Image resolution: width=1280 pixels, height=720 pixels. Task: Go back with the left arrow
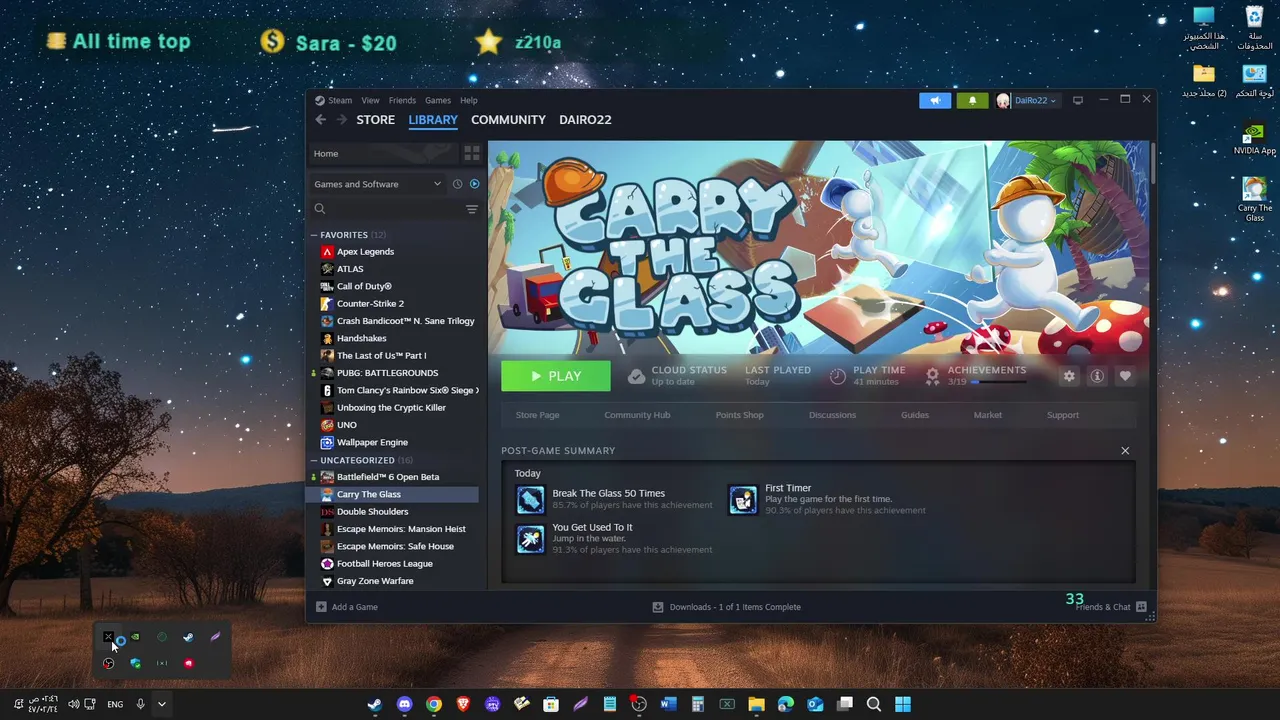click(x=320, y=120)
